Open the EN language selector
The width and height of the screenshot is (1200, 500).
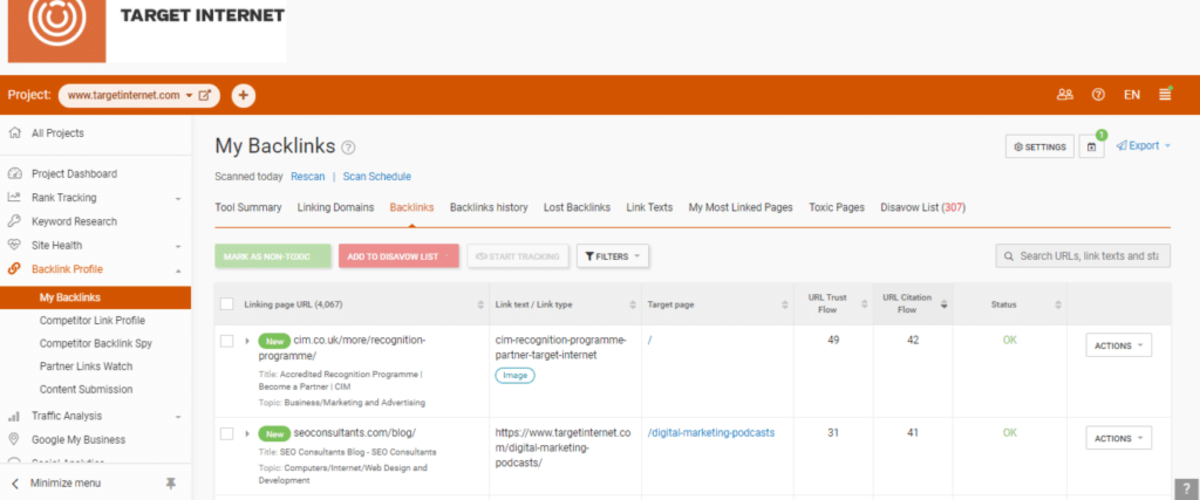(x=1132, y=95)
